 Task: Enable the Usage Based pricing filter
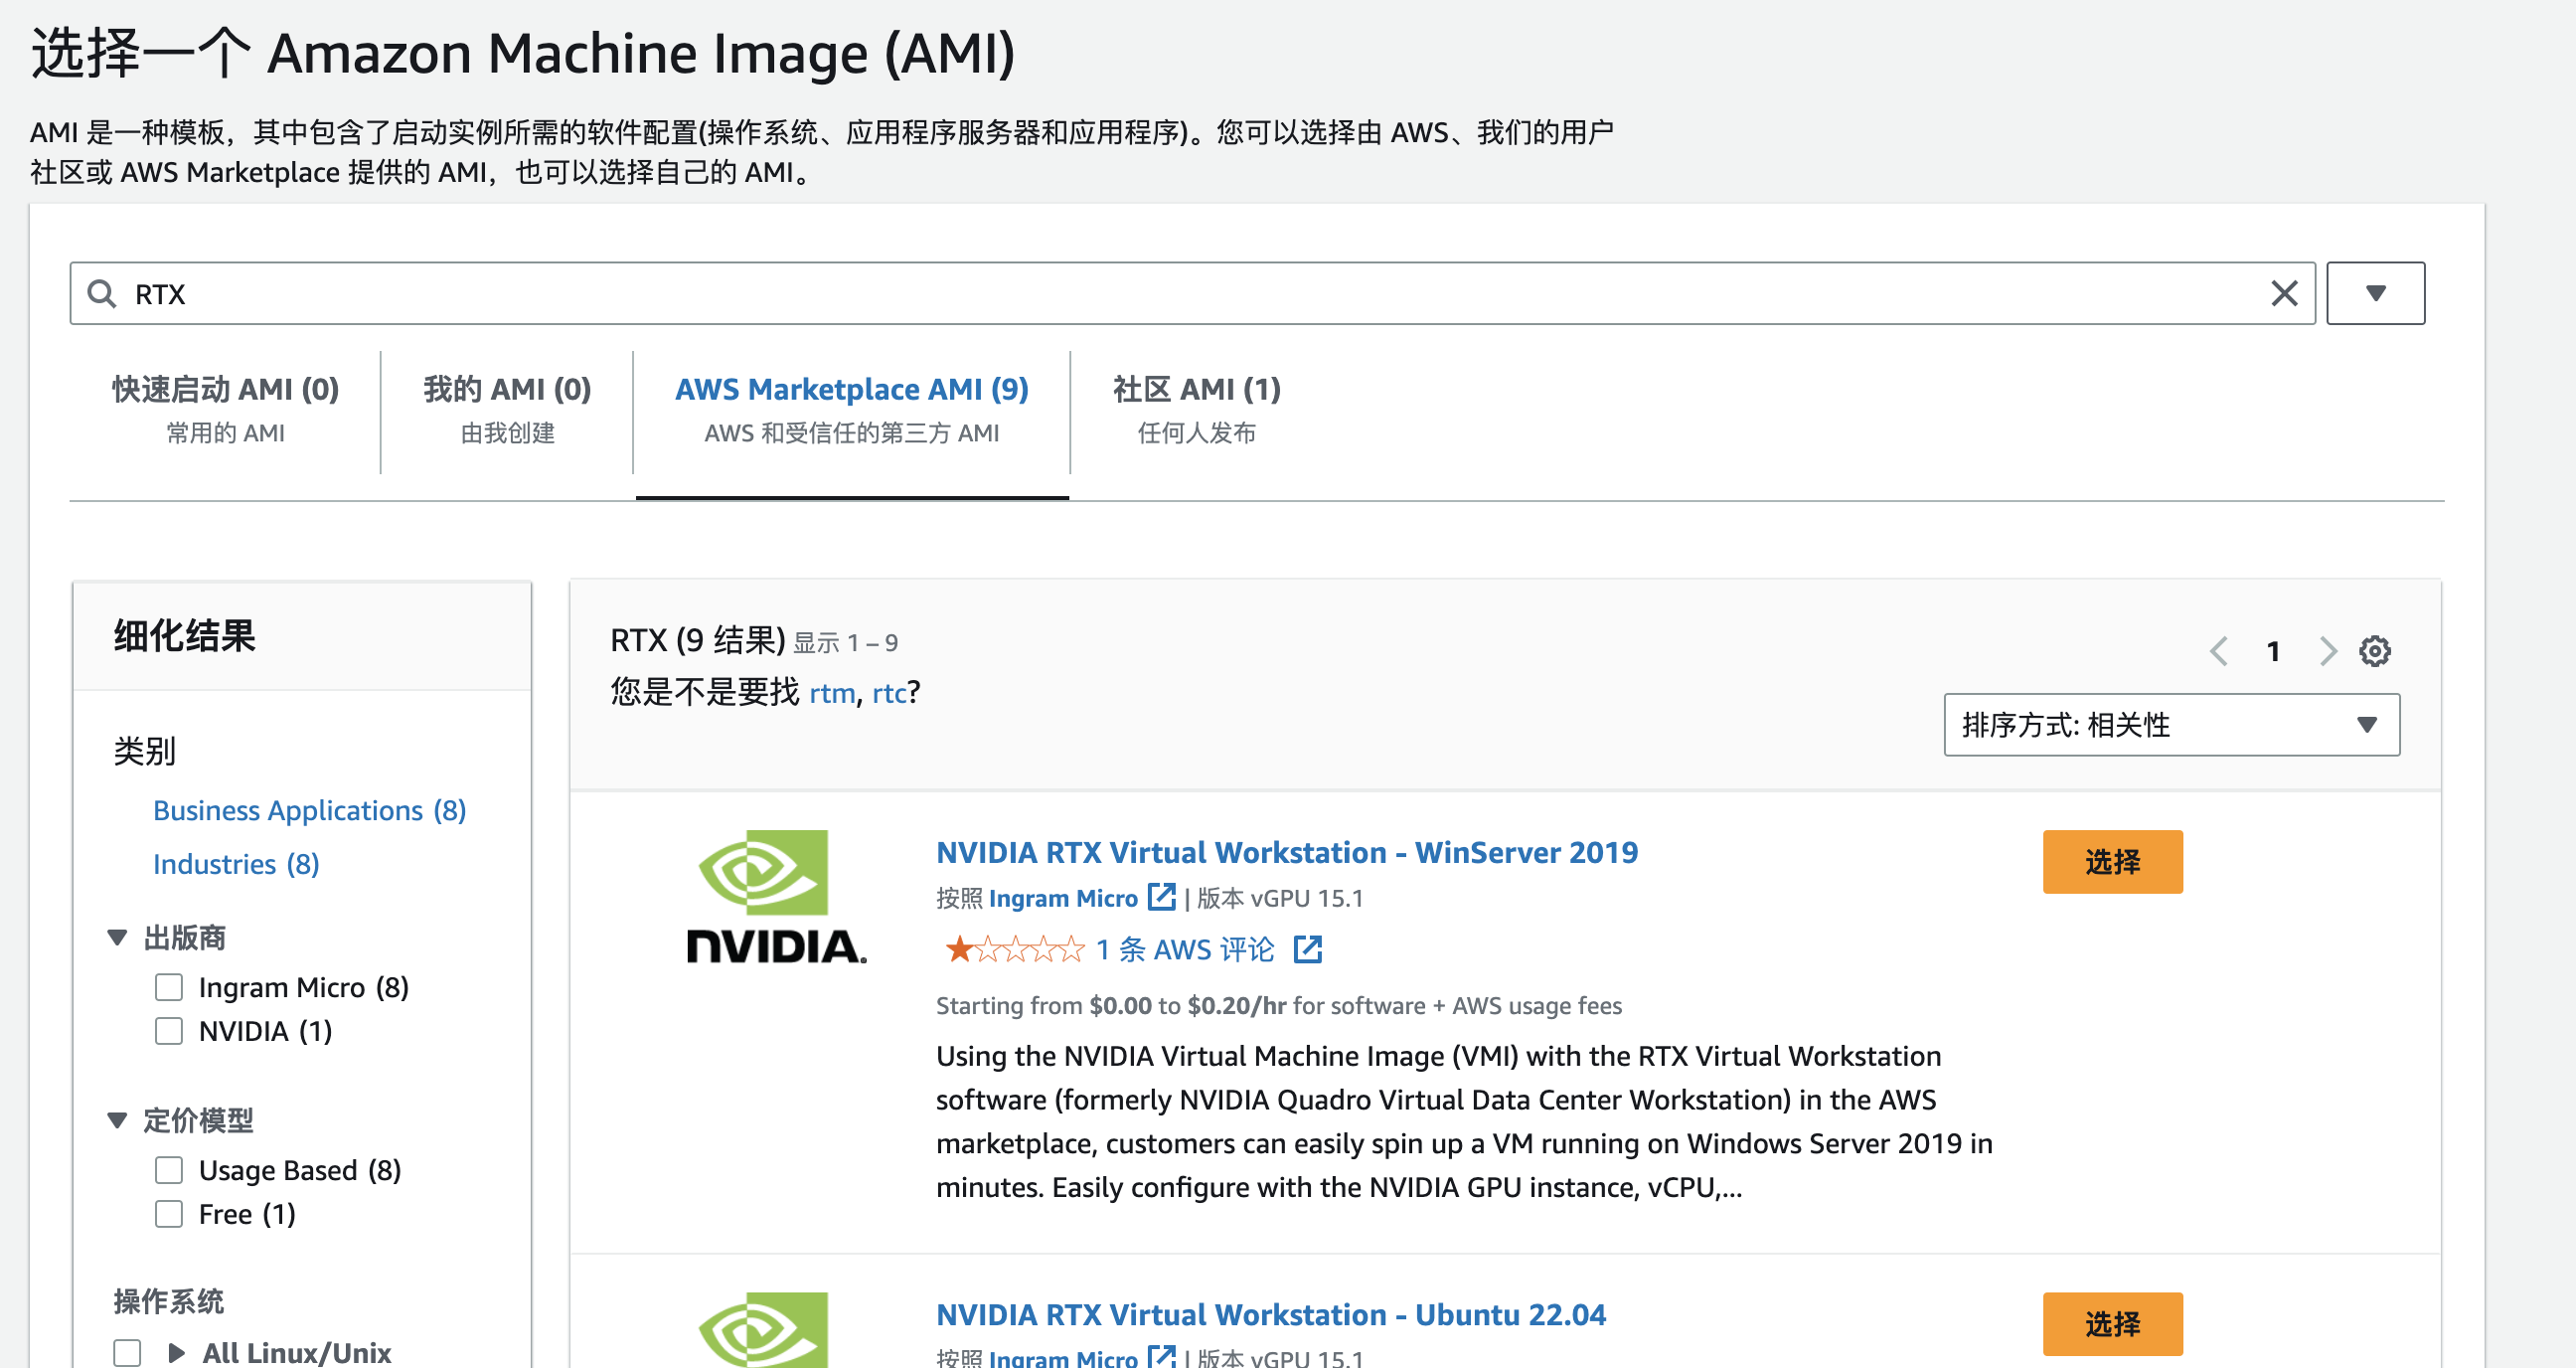[x=169, y=1170]
